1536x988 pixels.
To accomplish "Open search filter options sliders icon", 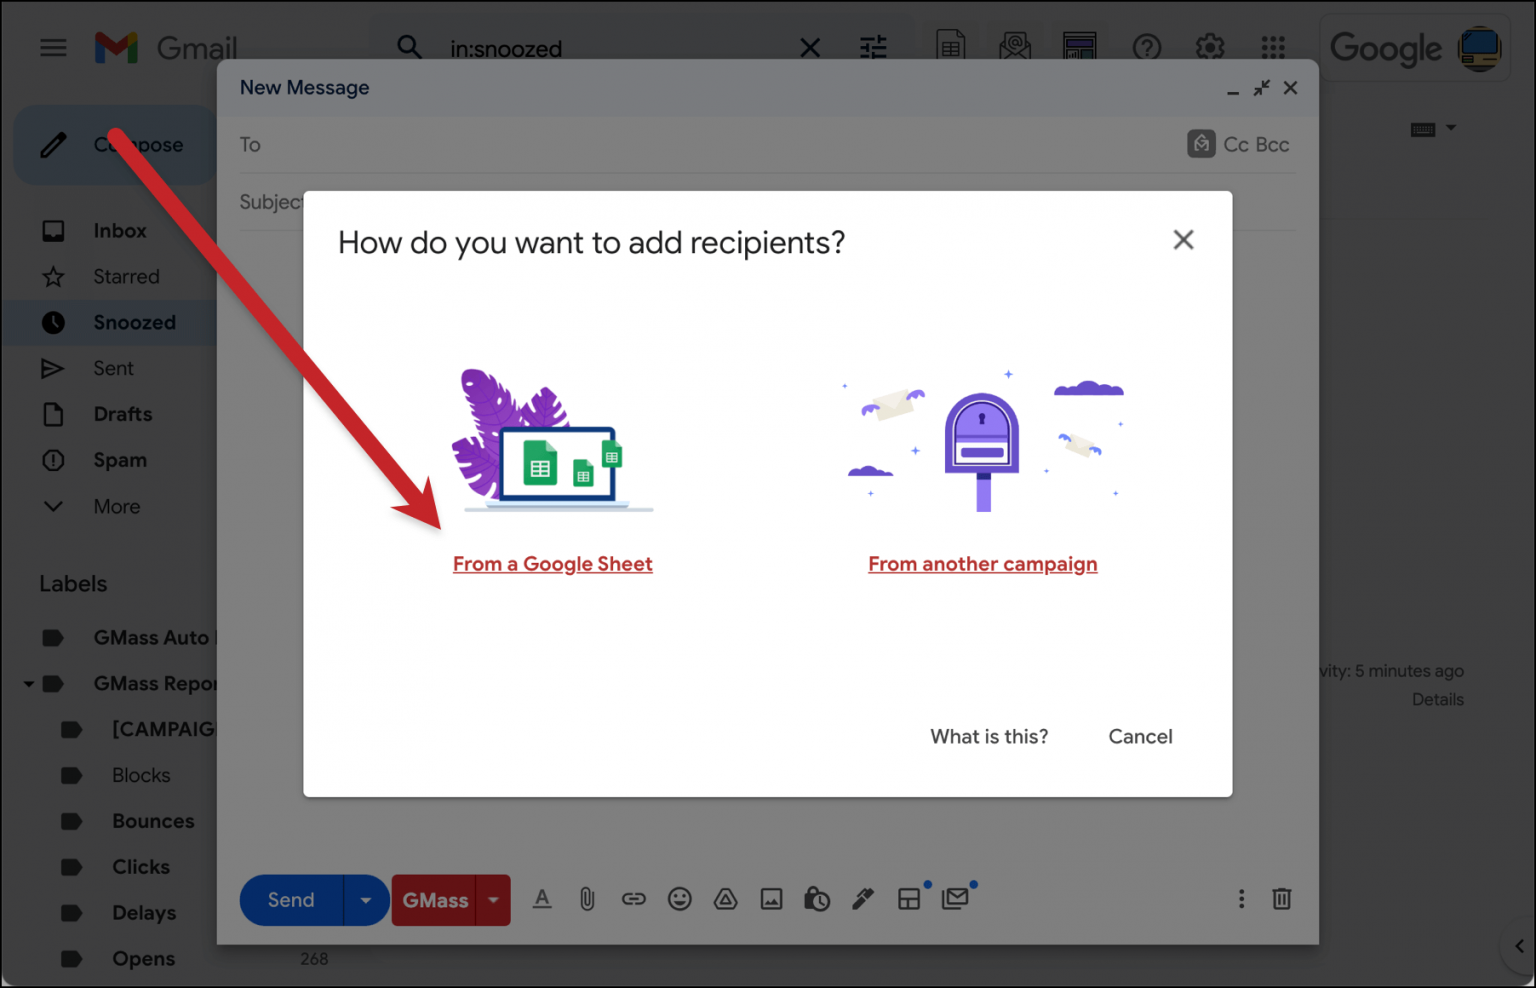I will point(873,47).
